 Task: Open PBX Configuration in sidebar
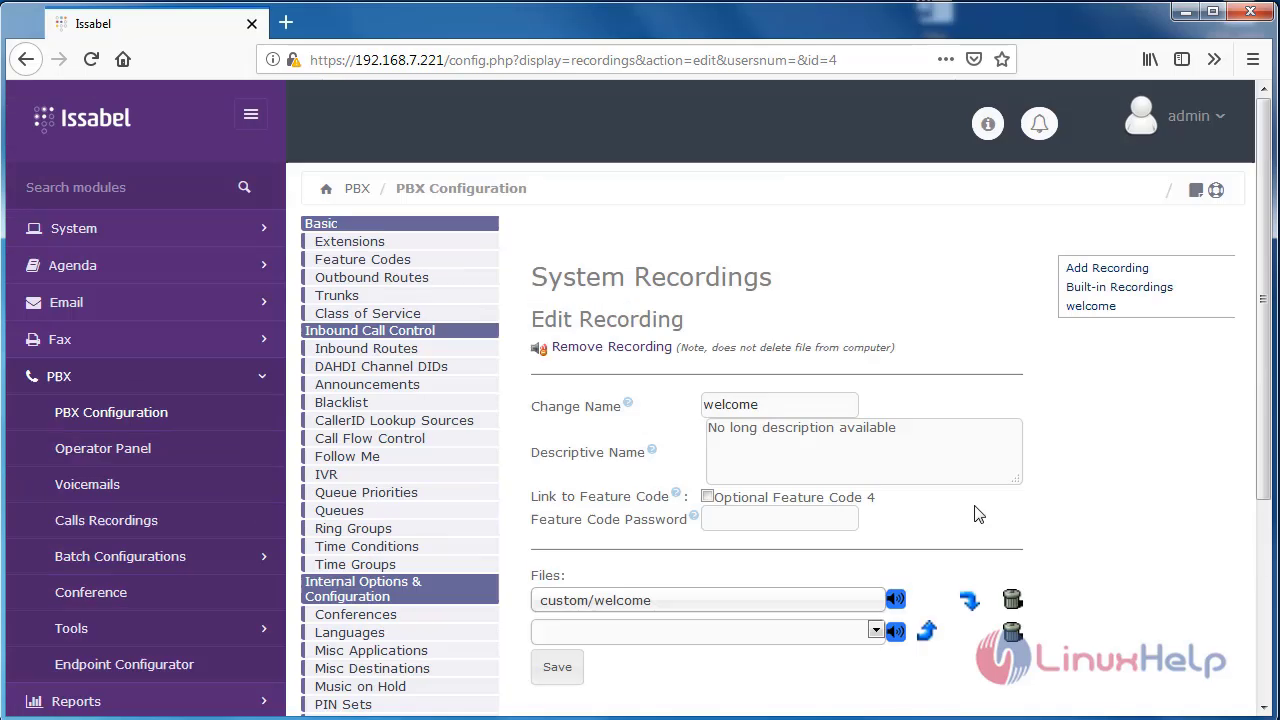tap(111, 412)
